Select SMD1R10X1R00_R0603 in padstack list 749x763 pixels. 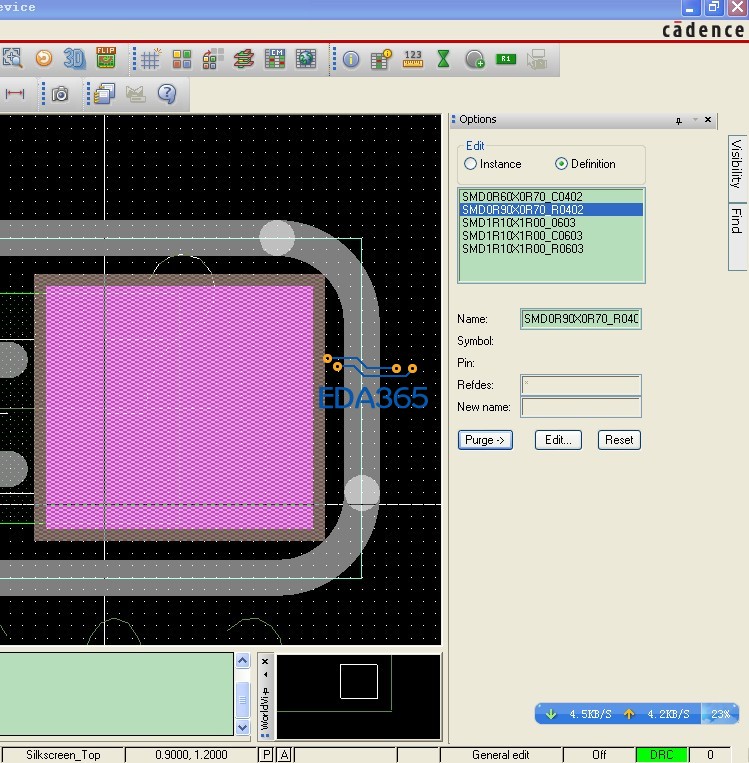[x=522, y=249]
